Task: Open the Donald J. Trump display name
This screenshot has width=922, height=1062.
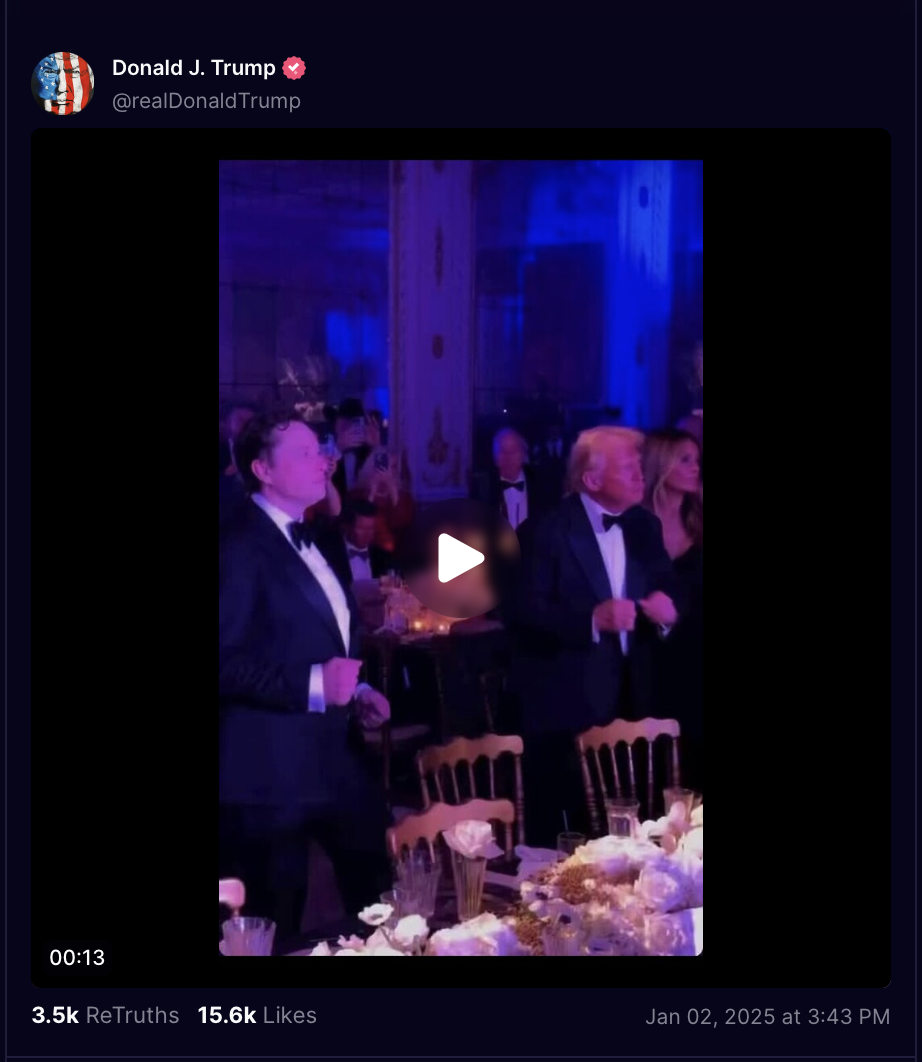Action: coord(194,68)
